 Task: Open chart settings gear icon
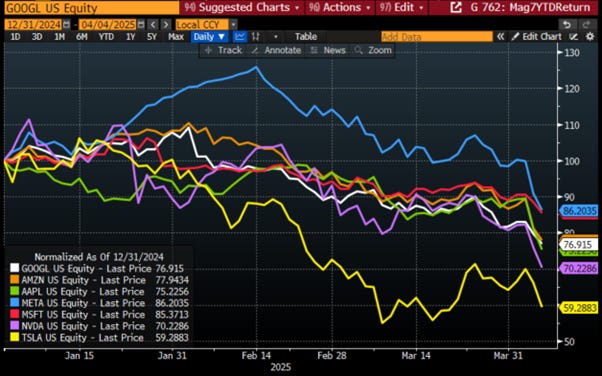pyautogui.click(x=590, y=37)
